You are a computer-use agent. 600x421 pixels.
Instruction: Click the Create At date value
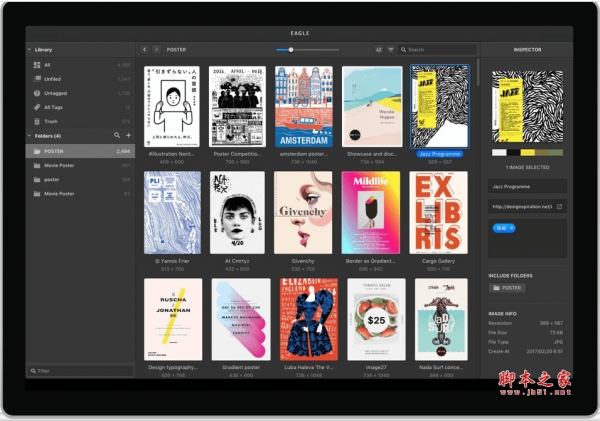(545, 351)
